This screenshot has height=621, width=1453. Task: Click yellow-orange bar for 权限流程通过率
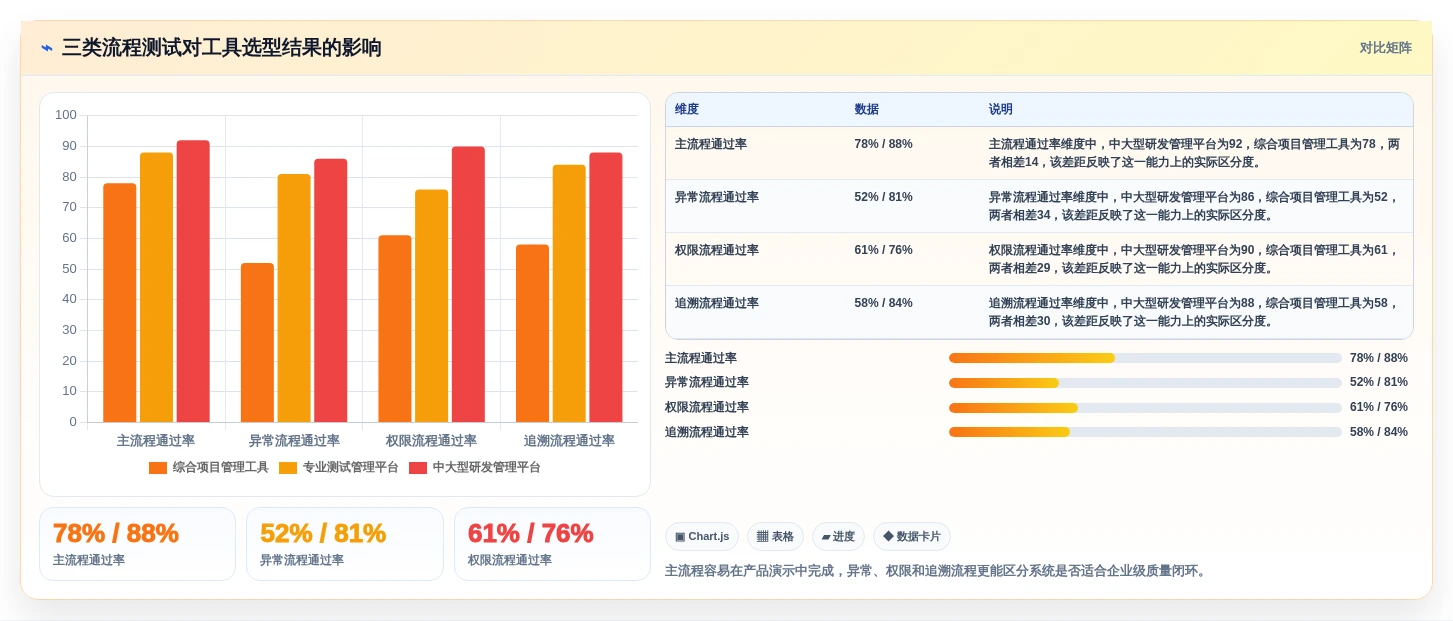pyautogui.click(x=432, y=306)
